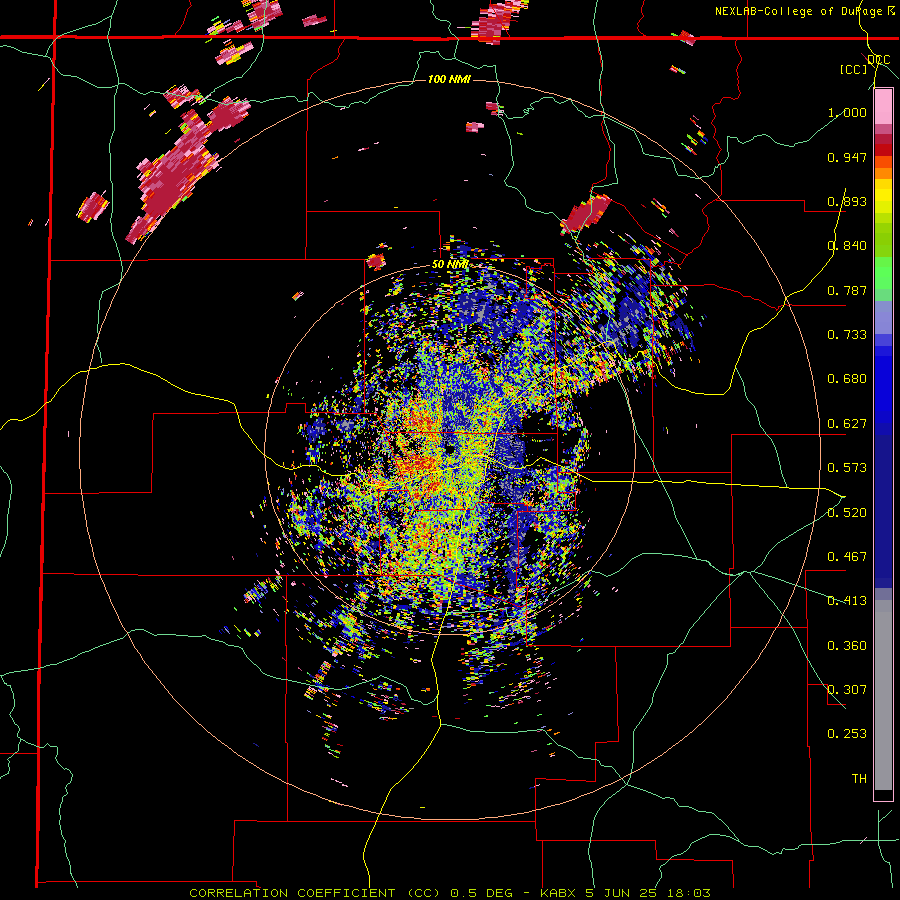Screen dimensions: 900x900
Task: Pick the light pink top color bar segment
Action: pos(883,106)
